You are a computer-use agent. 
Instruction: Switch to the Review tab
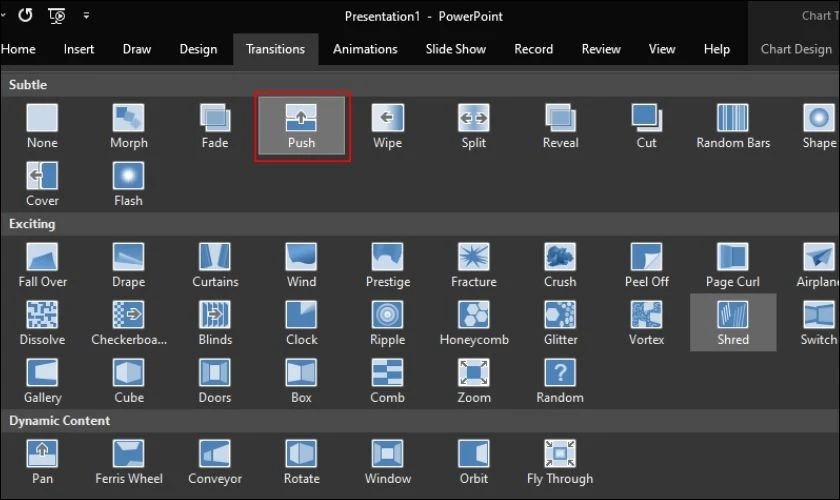click(x=601, y=49)
